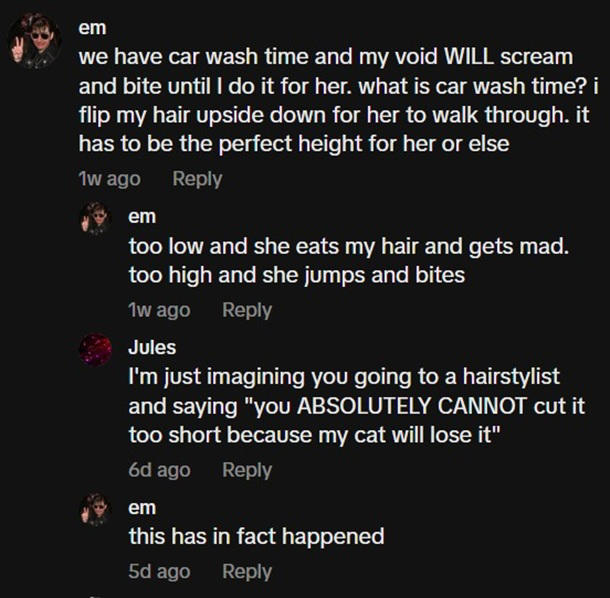The image size is (610, 598).
Task: Click em's avatar next to 'too low' reply
Action: click(96, 218)
